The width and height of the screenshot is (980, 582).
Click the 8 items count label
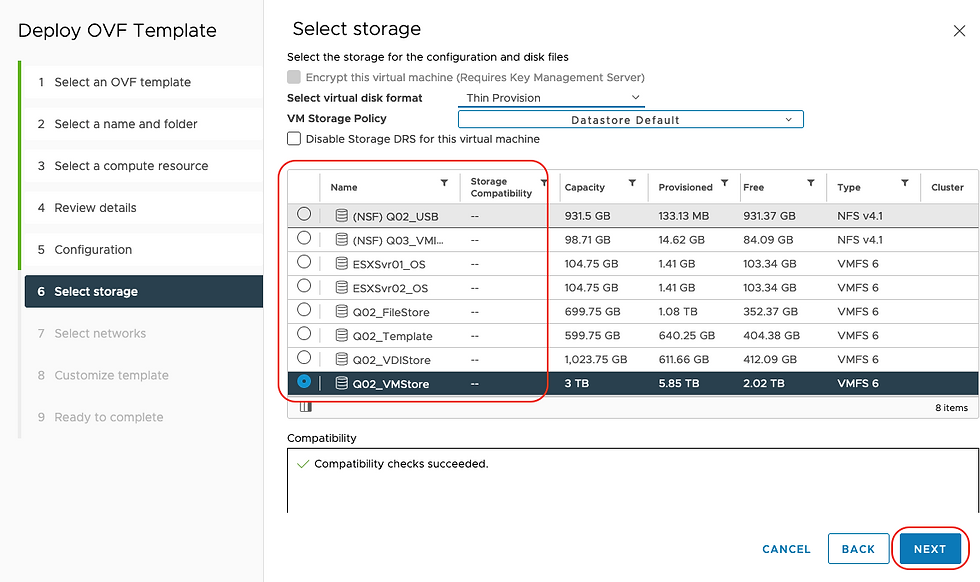951,408
